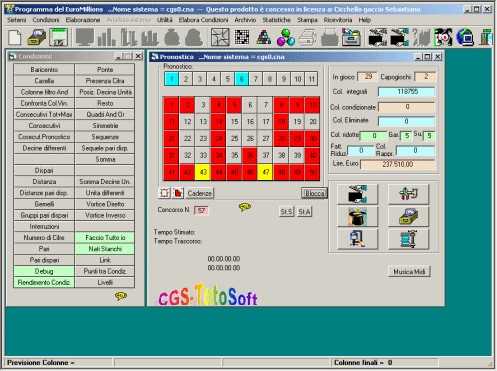Image resolution: width=497 pixels, height=371 pixels.
Task: Click the Musica Midi button
Action: click(x=409, y=272)
